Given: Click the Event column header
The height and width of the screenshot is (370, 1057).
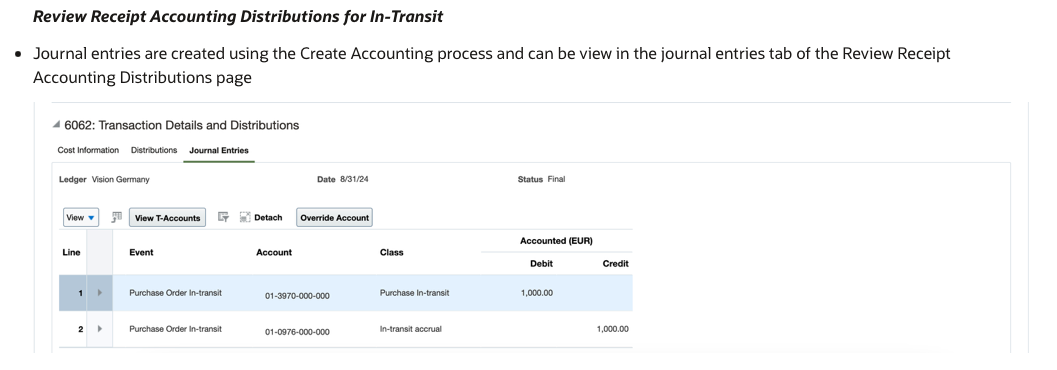Looking at the screenshot, I should tap(141, 252).
